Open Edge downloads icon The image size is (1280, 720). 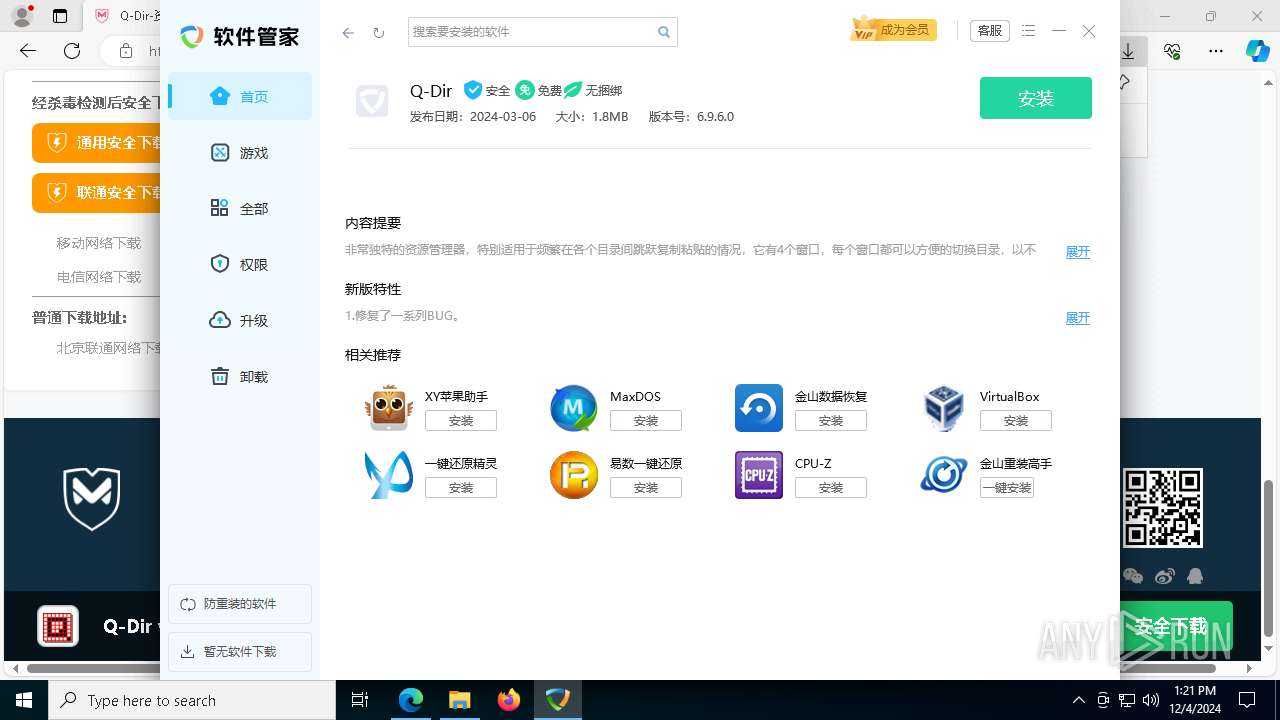click(x=1129, y=51)
